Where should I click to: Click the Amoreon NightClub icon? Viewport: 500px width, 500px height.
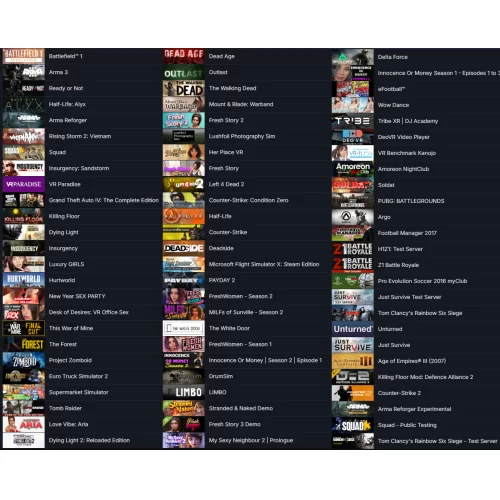tap(353, 169)
